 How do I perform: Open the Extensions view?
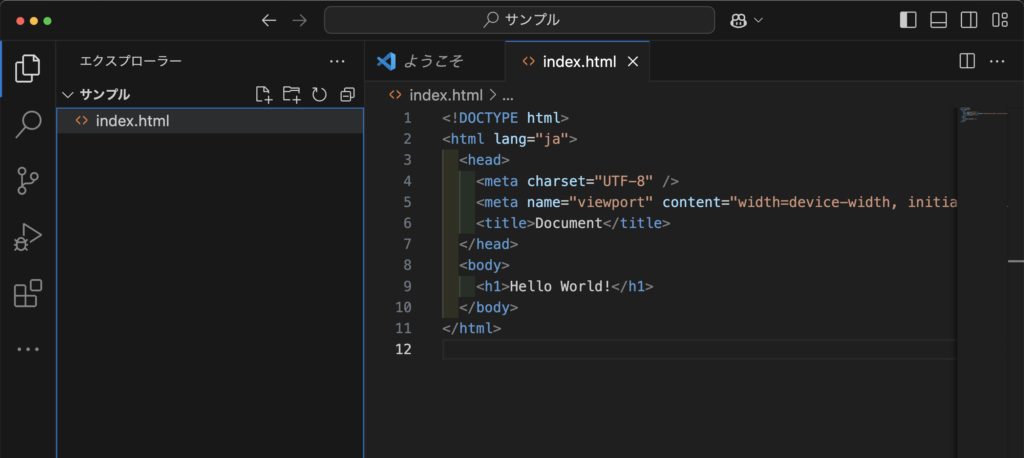coord(28,293)
